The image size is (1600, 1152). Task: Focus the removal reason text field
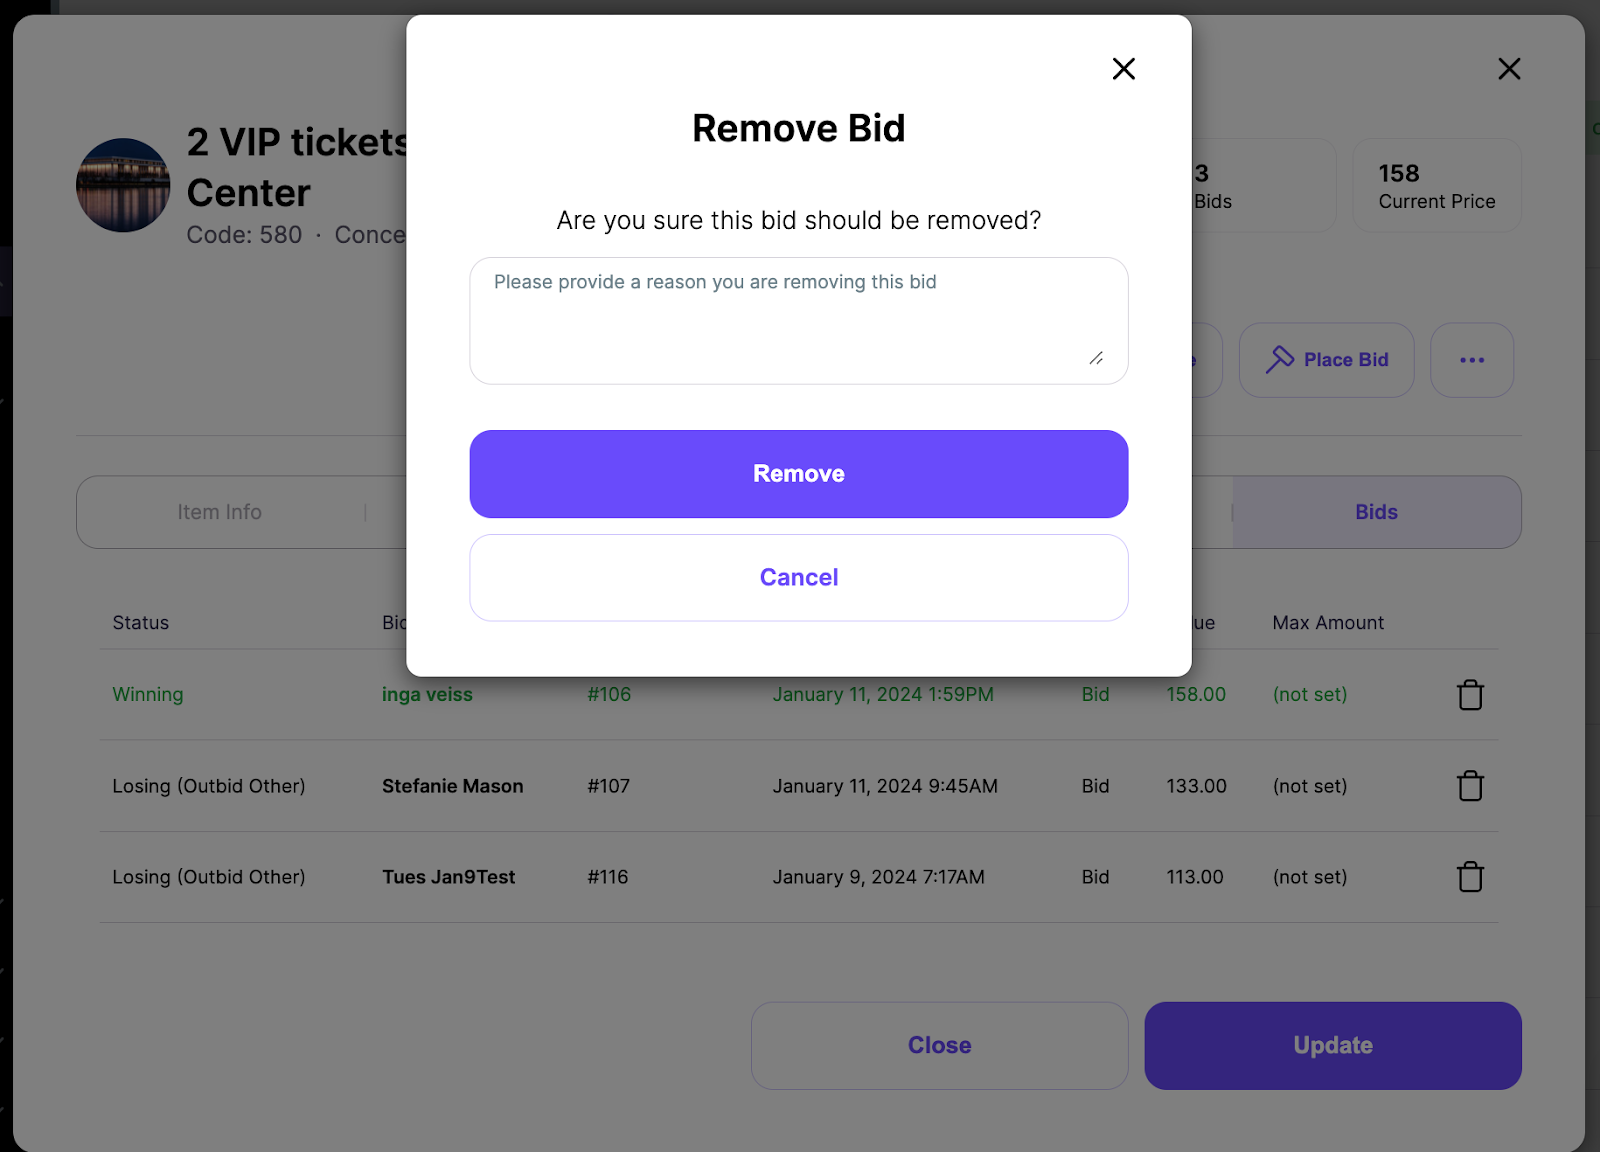pyautogui.click(x=799, y=321)
